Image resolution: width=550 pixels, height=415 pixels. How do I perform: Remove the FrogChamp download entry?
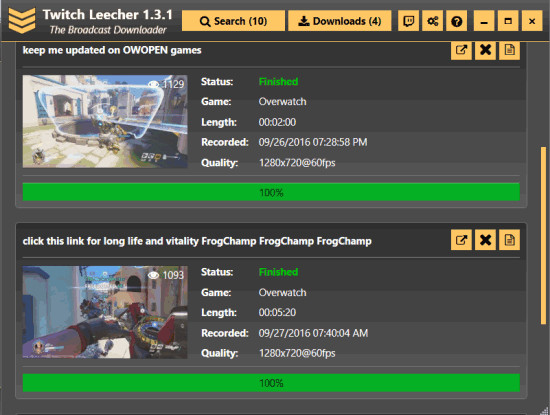[x=485, y=240]
